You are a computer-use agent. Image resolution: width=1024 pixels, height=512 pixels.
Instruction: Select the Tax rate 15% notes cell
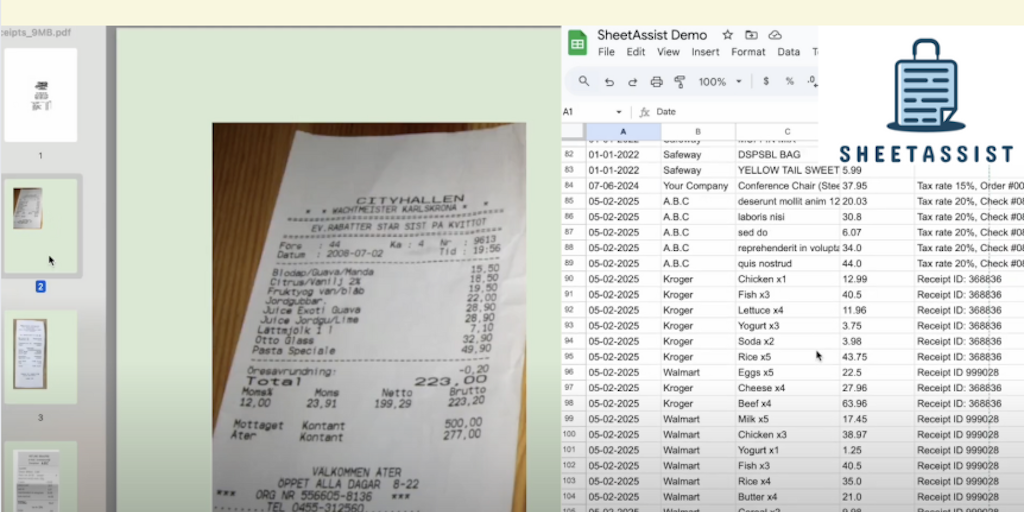tap(969, 186)
